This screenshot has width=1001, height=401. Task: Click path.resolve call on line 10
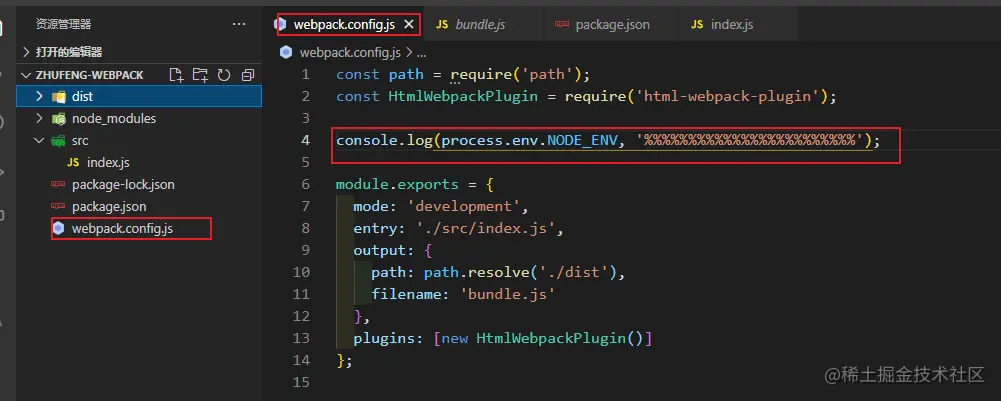477,272
